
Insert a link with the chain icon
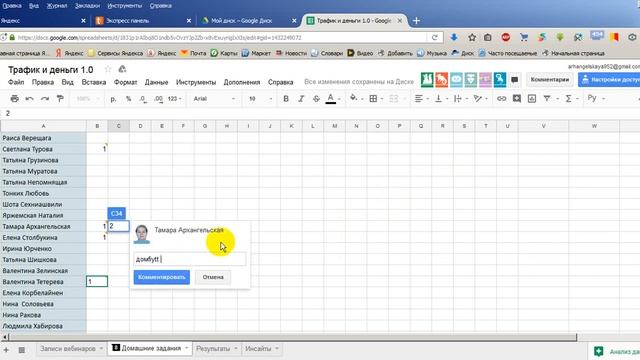[x=502, y=98]
